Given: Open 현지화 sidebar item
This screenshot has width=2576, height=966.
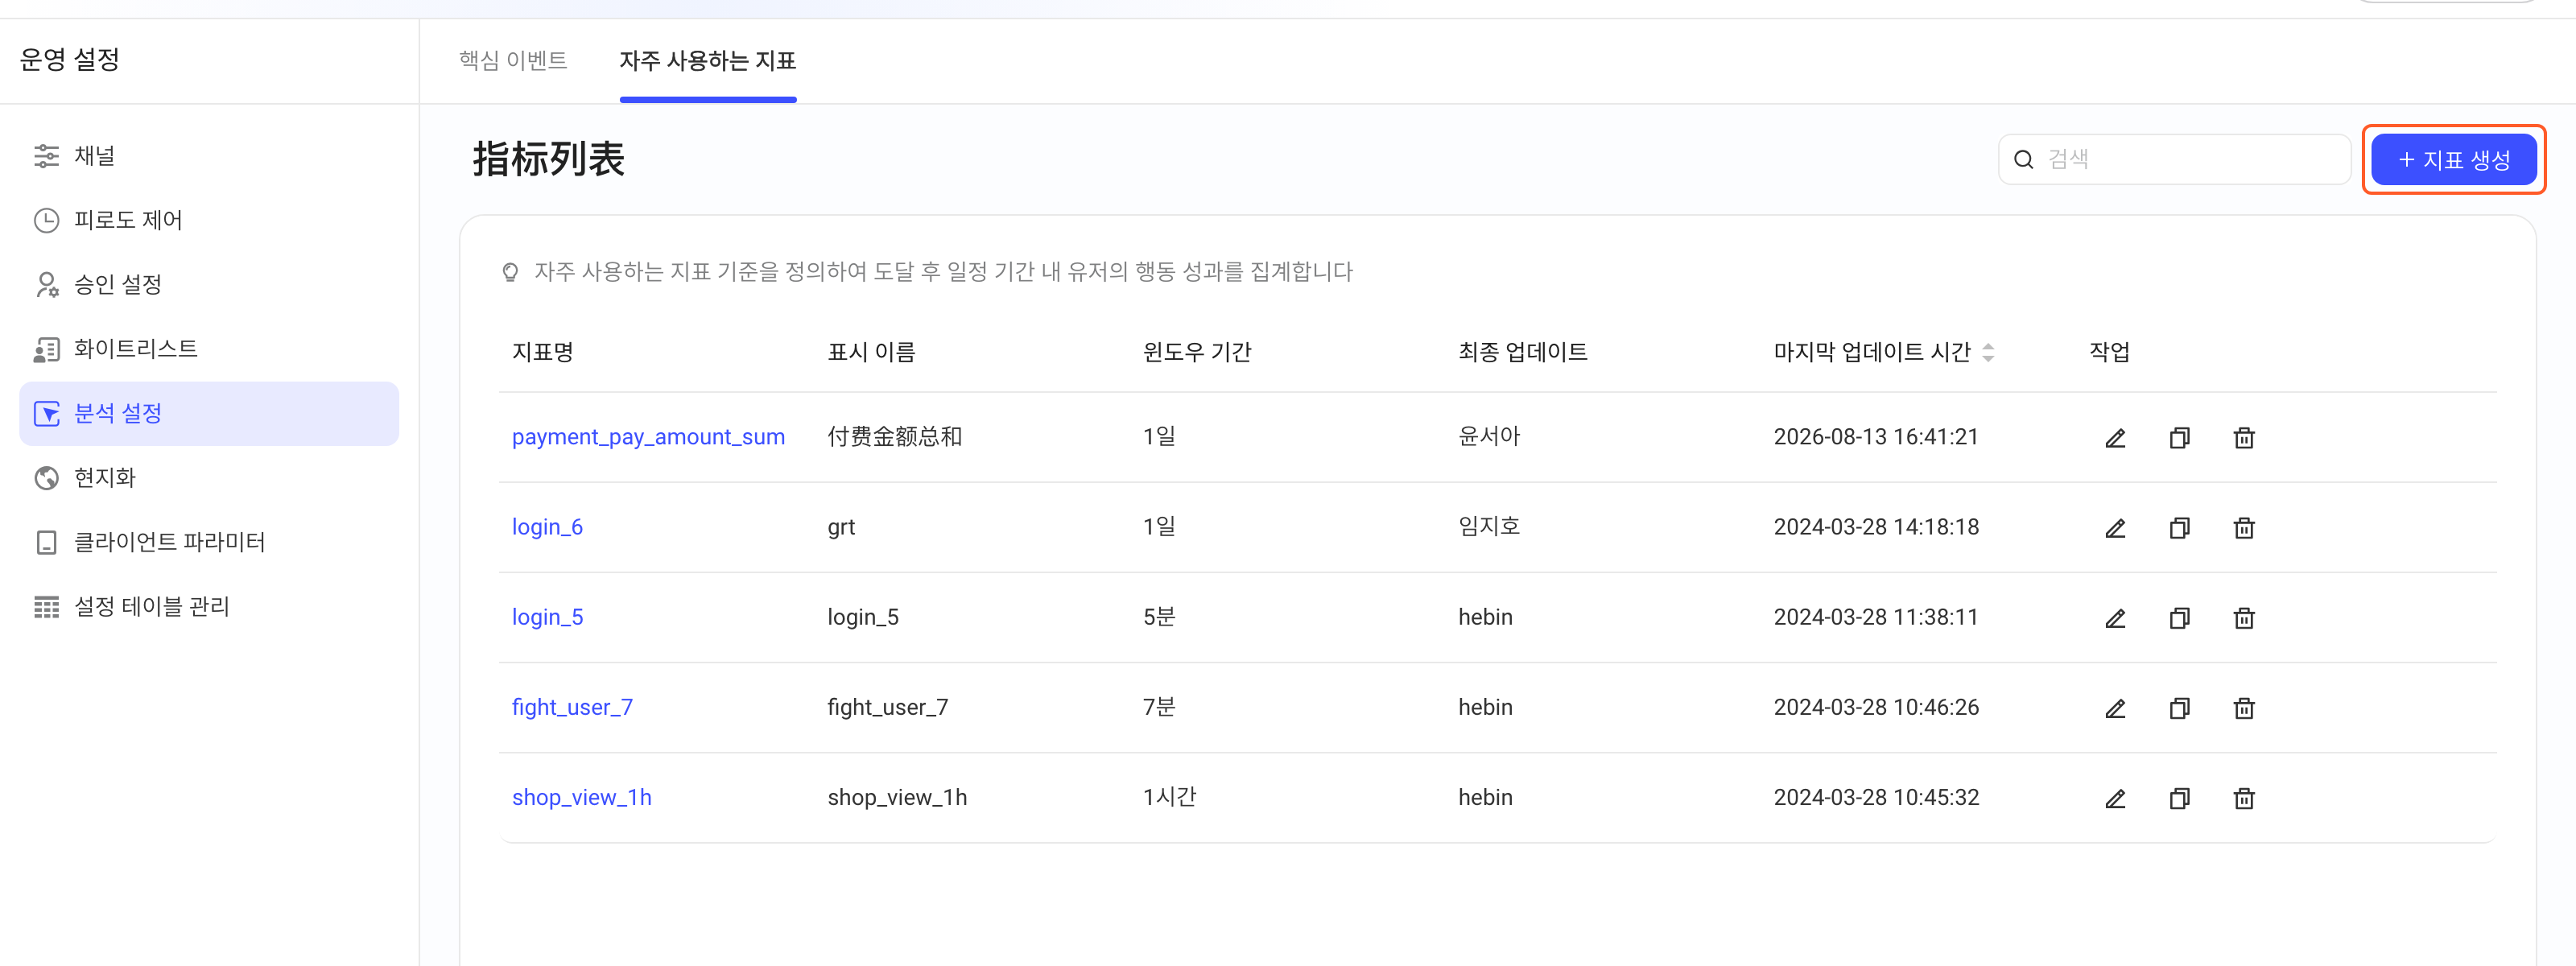Looking at the screenshot, I should (x=209, y=478).
